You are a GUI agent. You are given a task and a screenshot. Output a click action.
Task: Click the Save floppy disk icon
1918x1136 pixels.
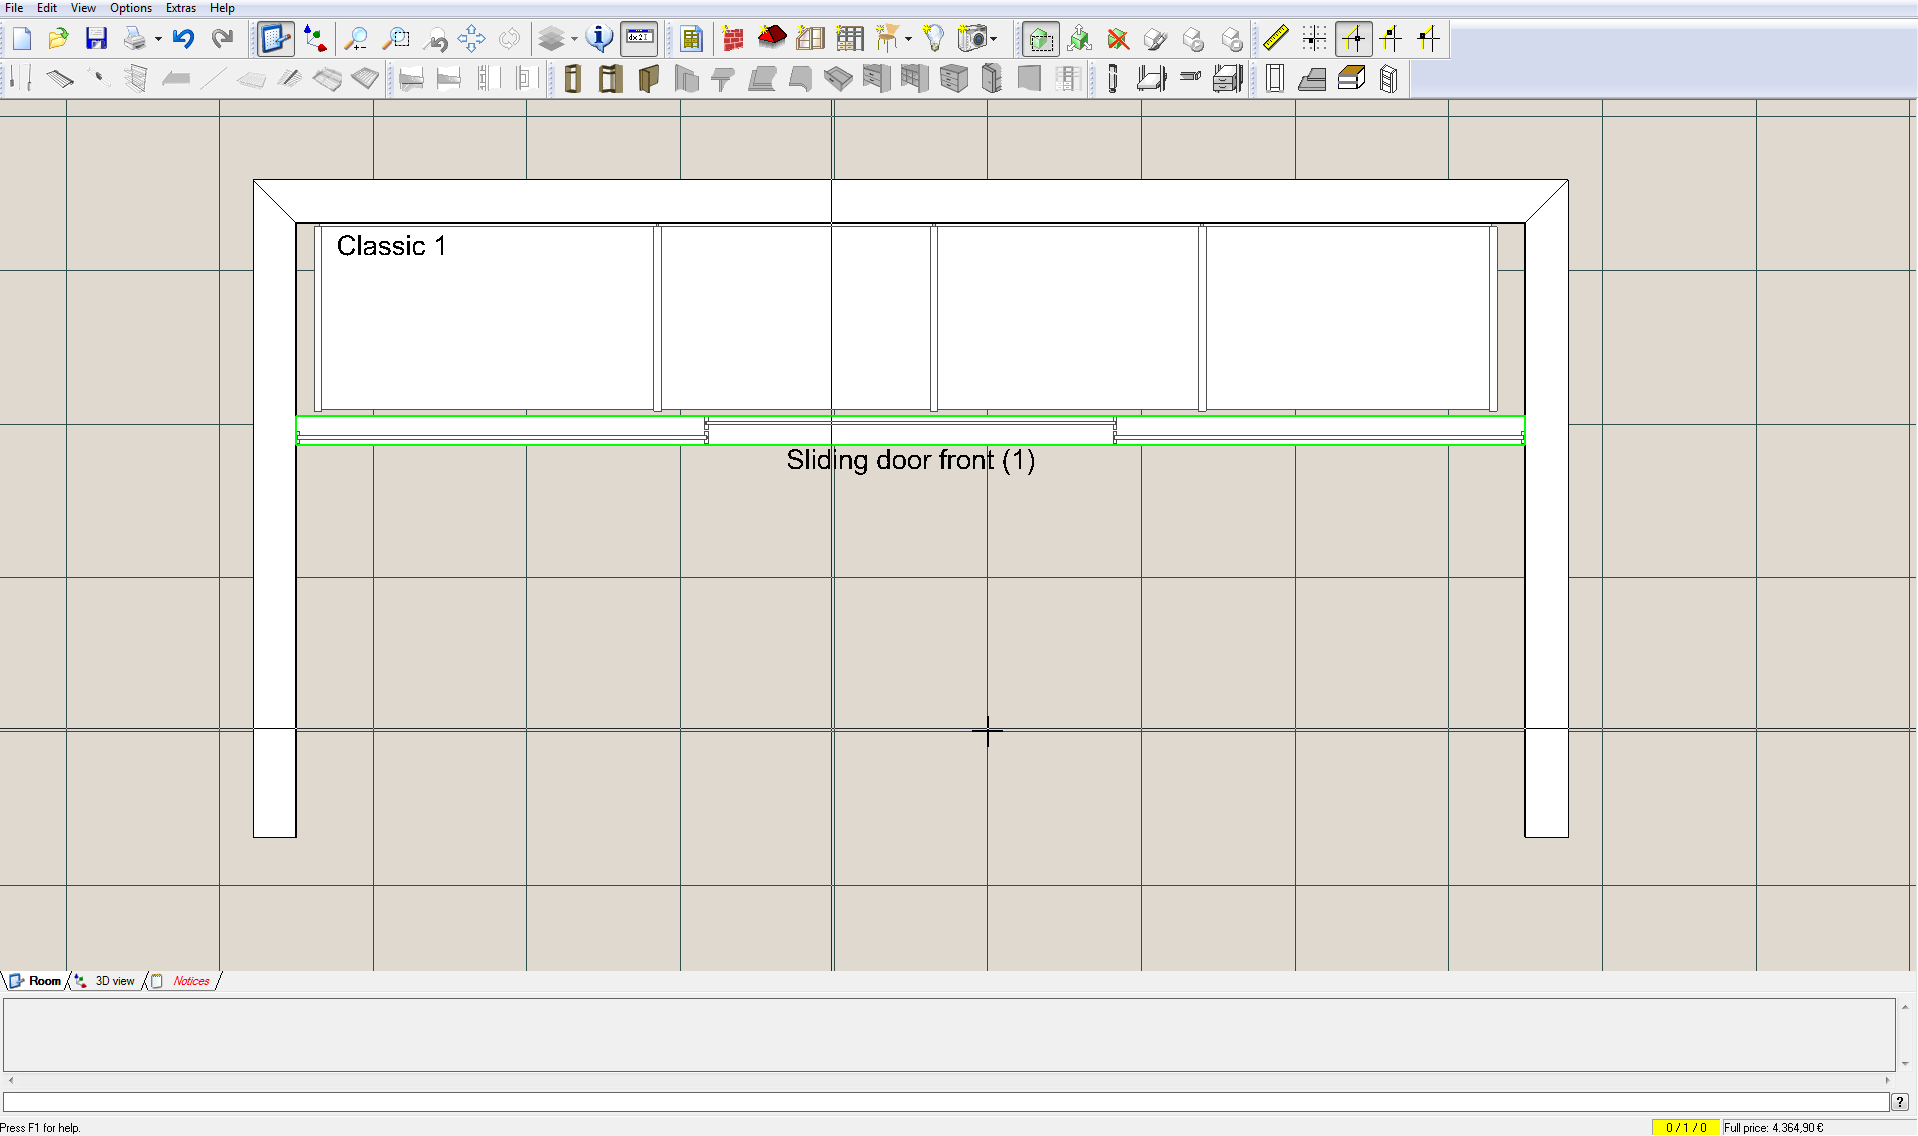click(x=96, y=39)
